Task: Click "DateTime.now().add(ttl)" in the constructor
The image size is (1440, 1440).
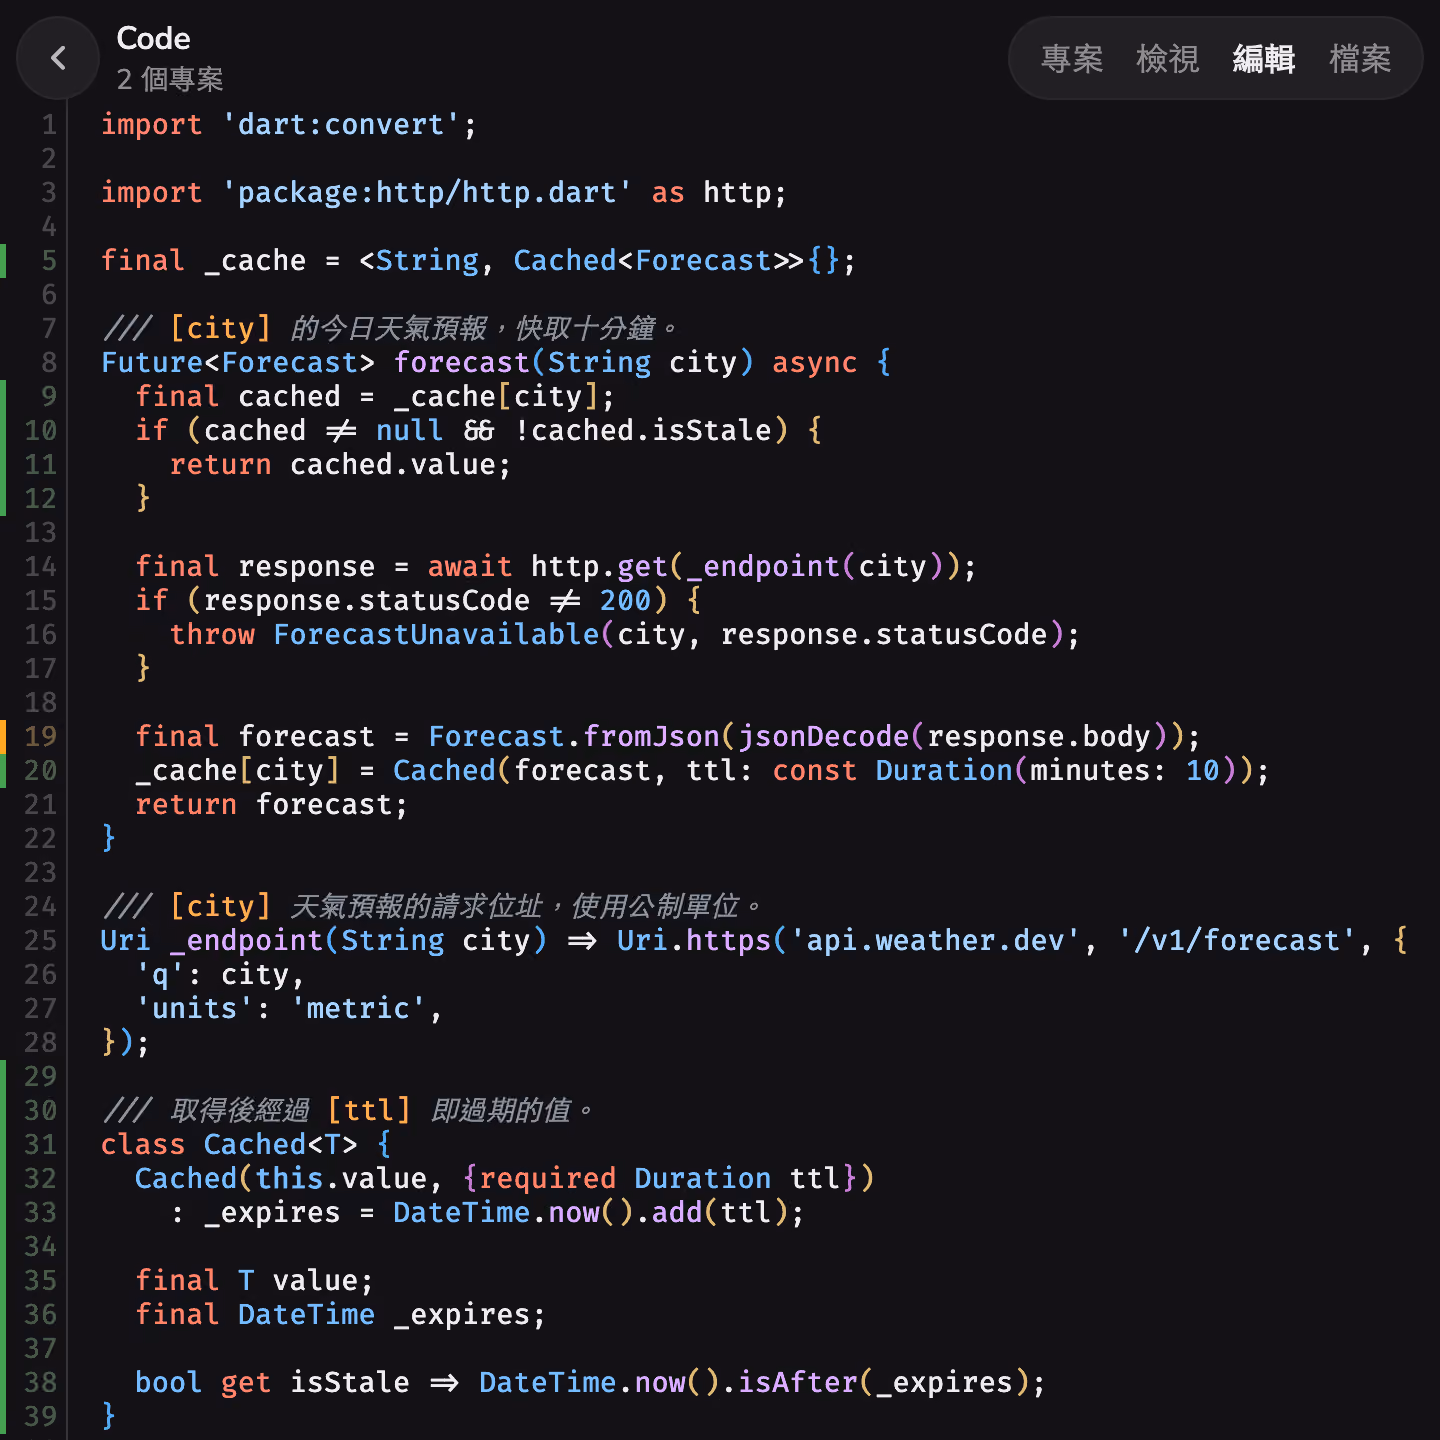Action: pos(590,1212)
